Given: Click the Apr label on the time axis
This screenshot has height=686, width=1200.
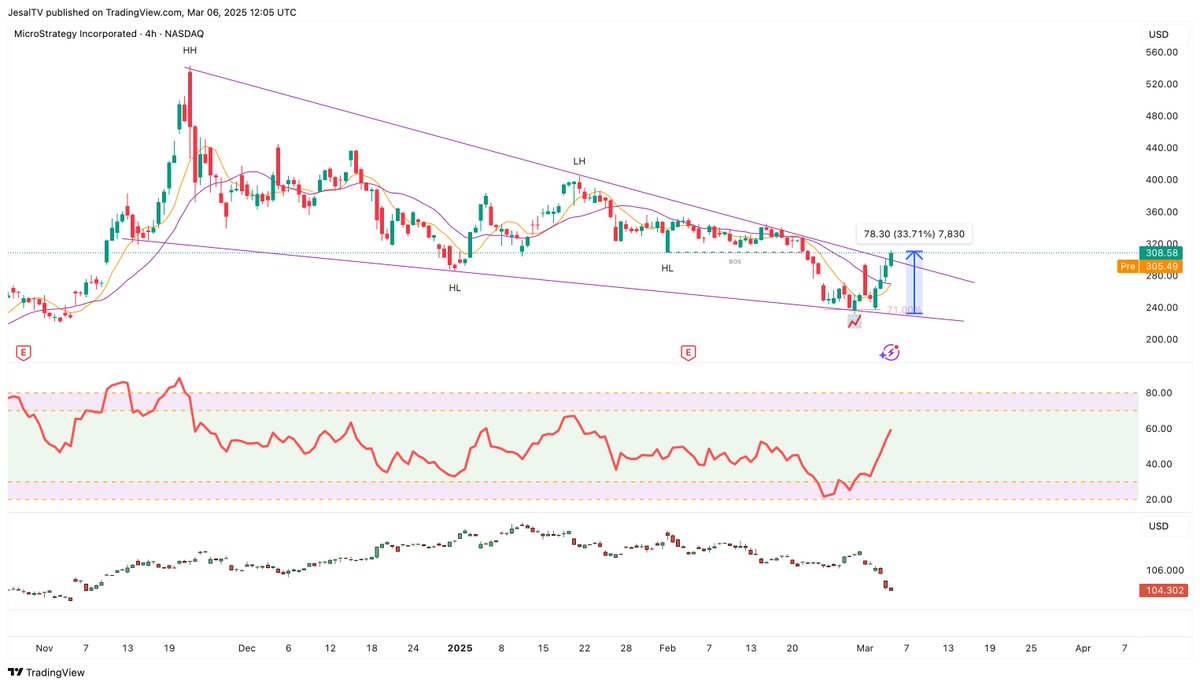Looking at the screenshot, I should [1083, 648].
